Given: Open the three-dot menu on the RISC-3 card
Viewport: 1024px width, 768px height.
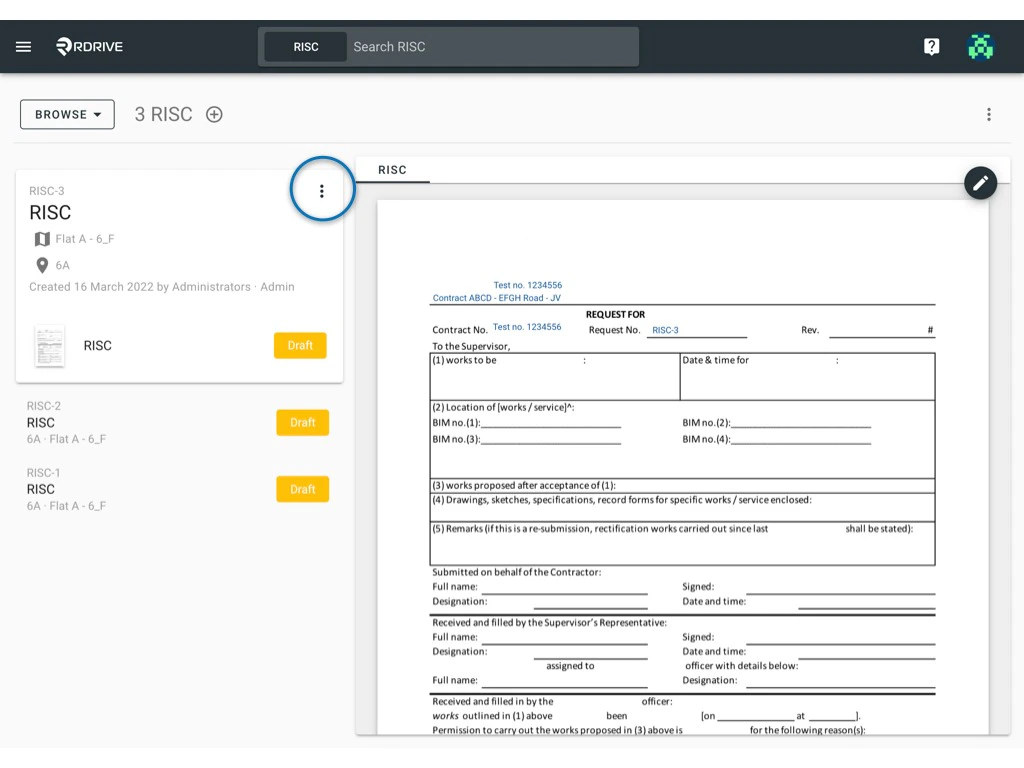Looking at the screenshot, I should click(x=321, y=189).
